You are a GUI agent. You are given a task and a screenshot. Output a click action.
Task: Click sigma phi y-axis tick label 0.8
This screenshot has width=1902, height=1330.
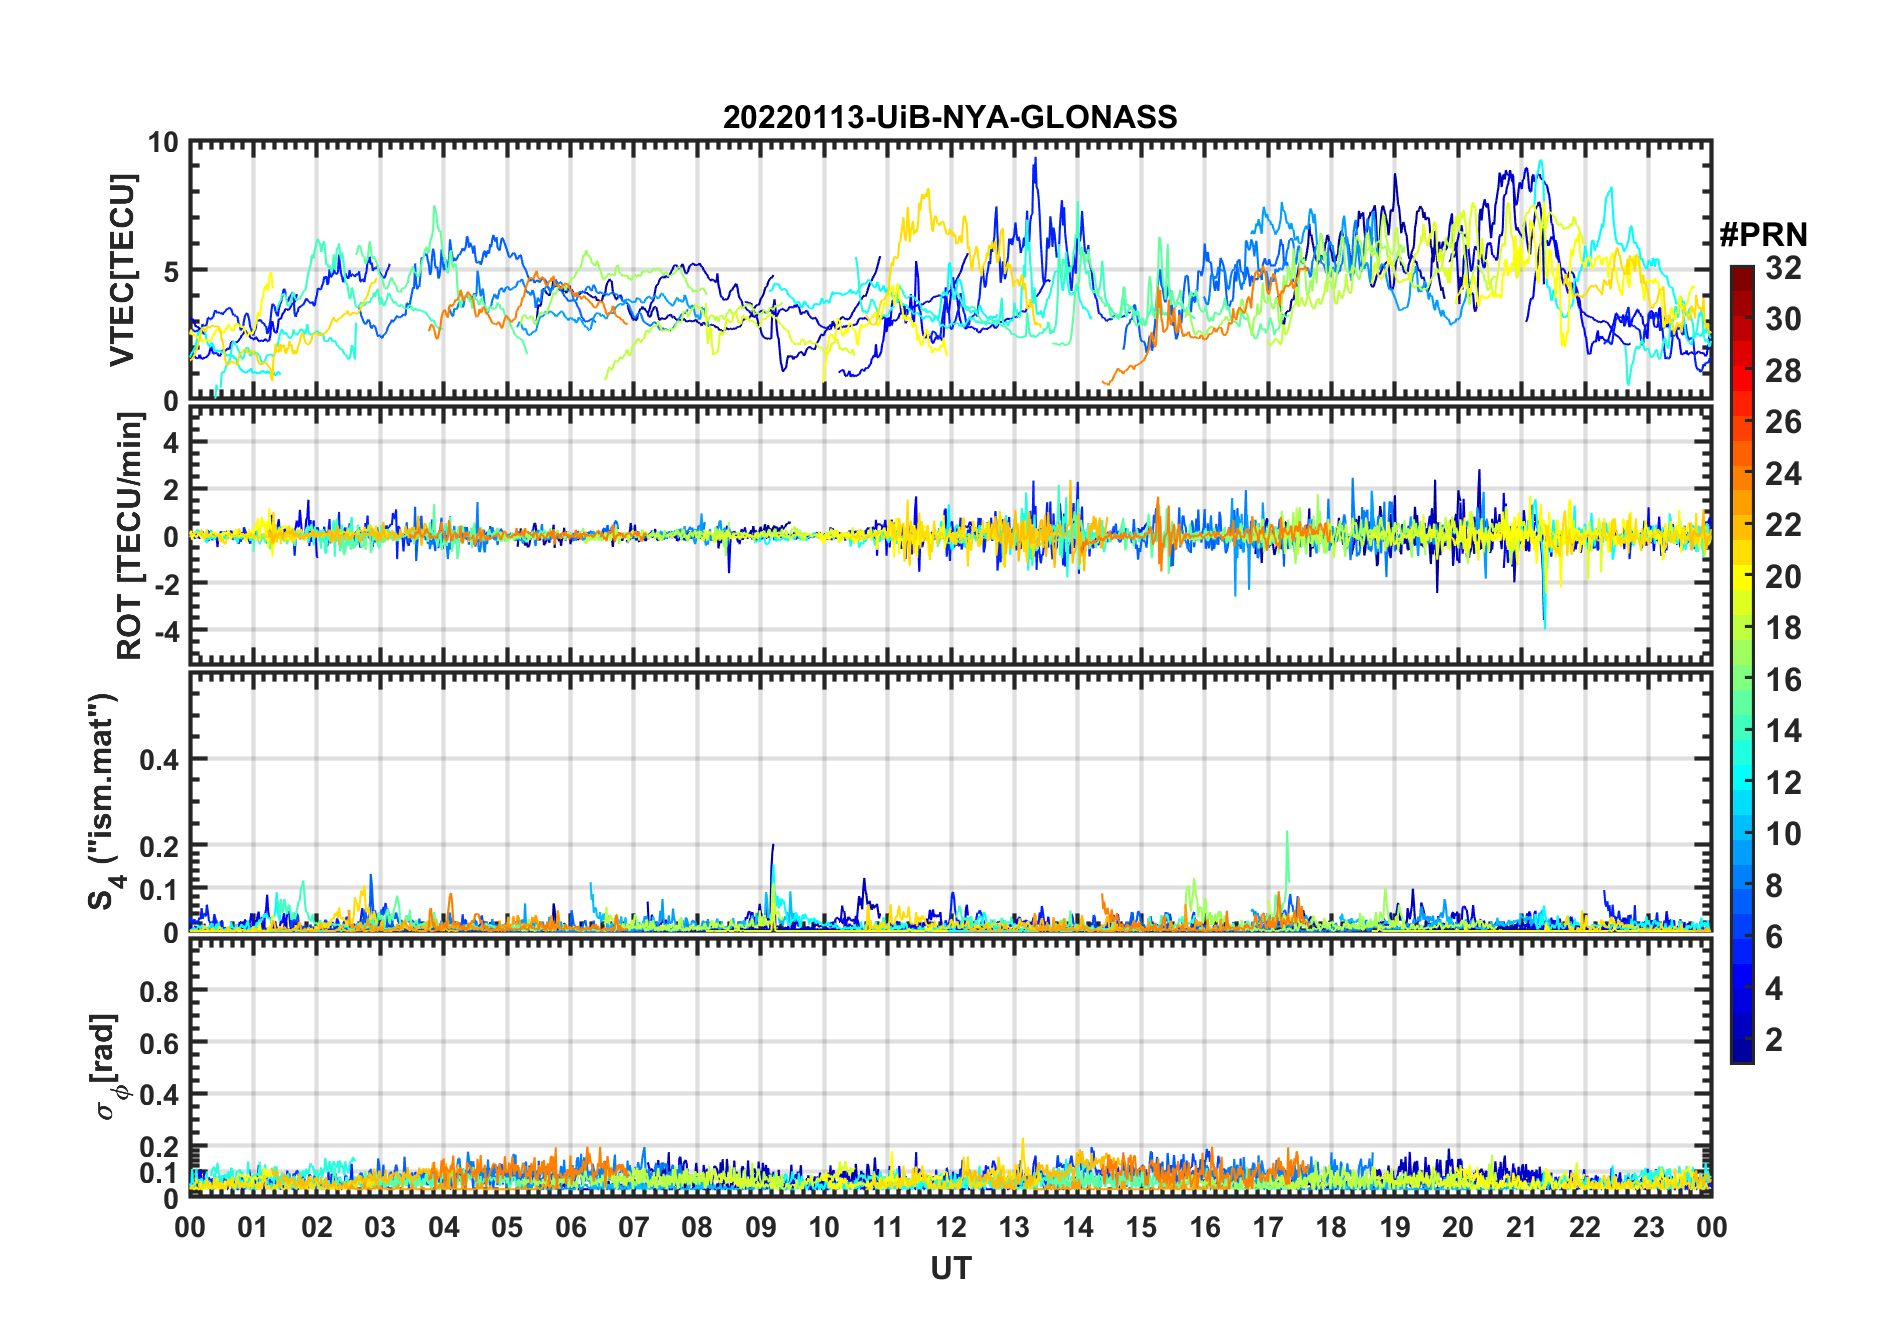[x=160, y=992]
